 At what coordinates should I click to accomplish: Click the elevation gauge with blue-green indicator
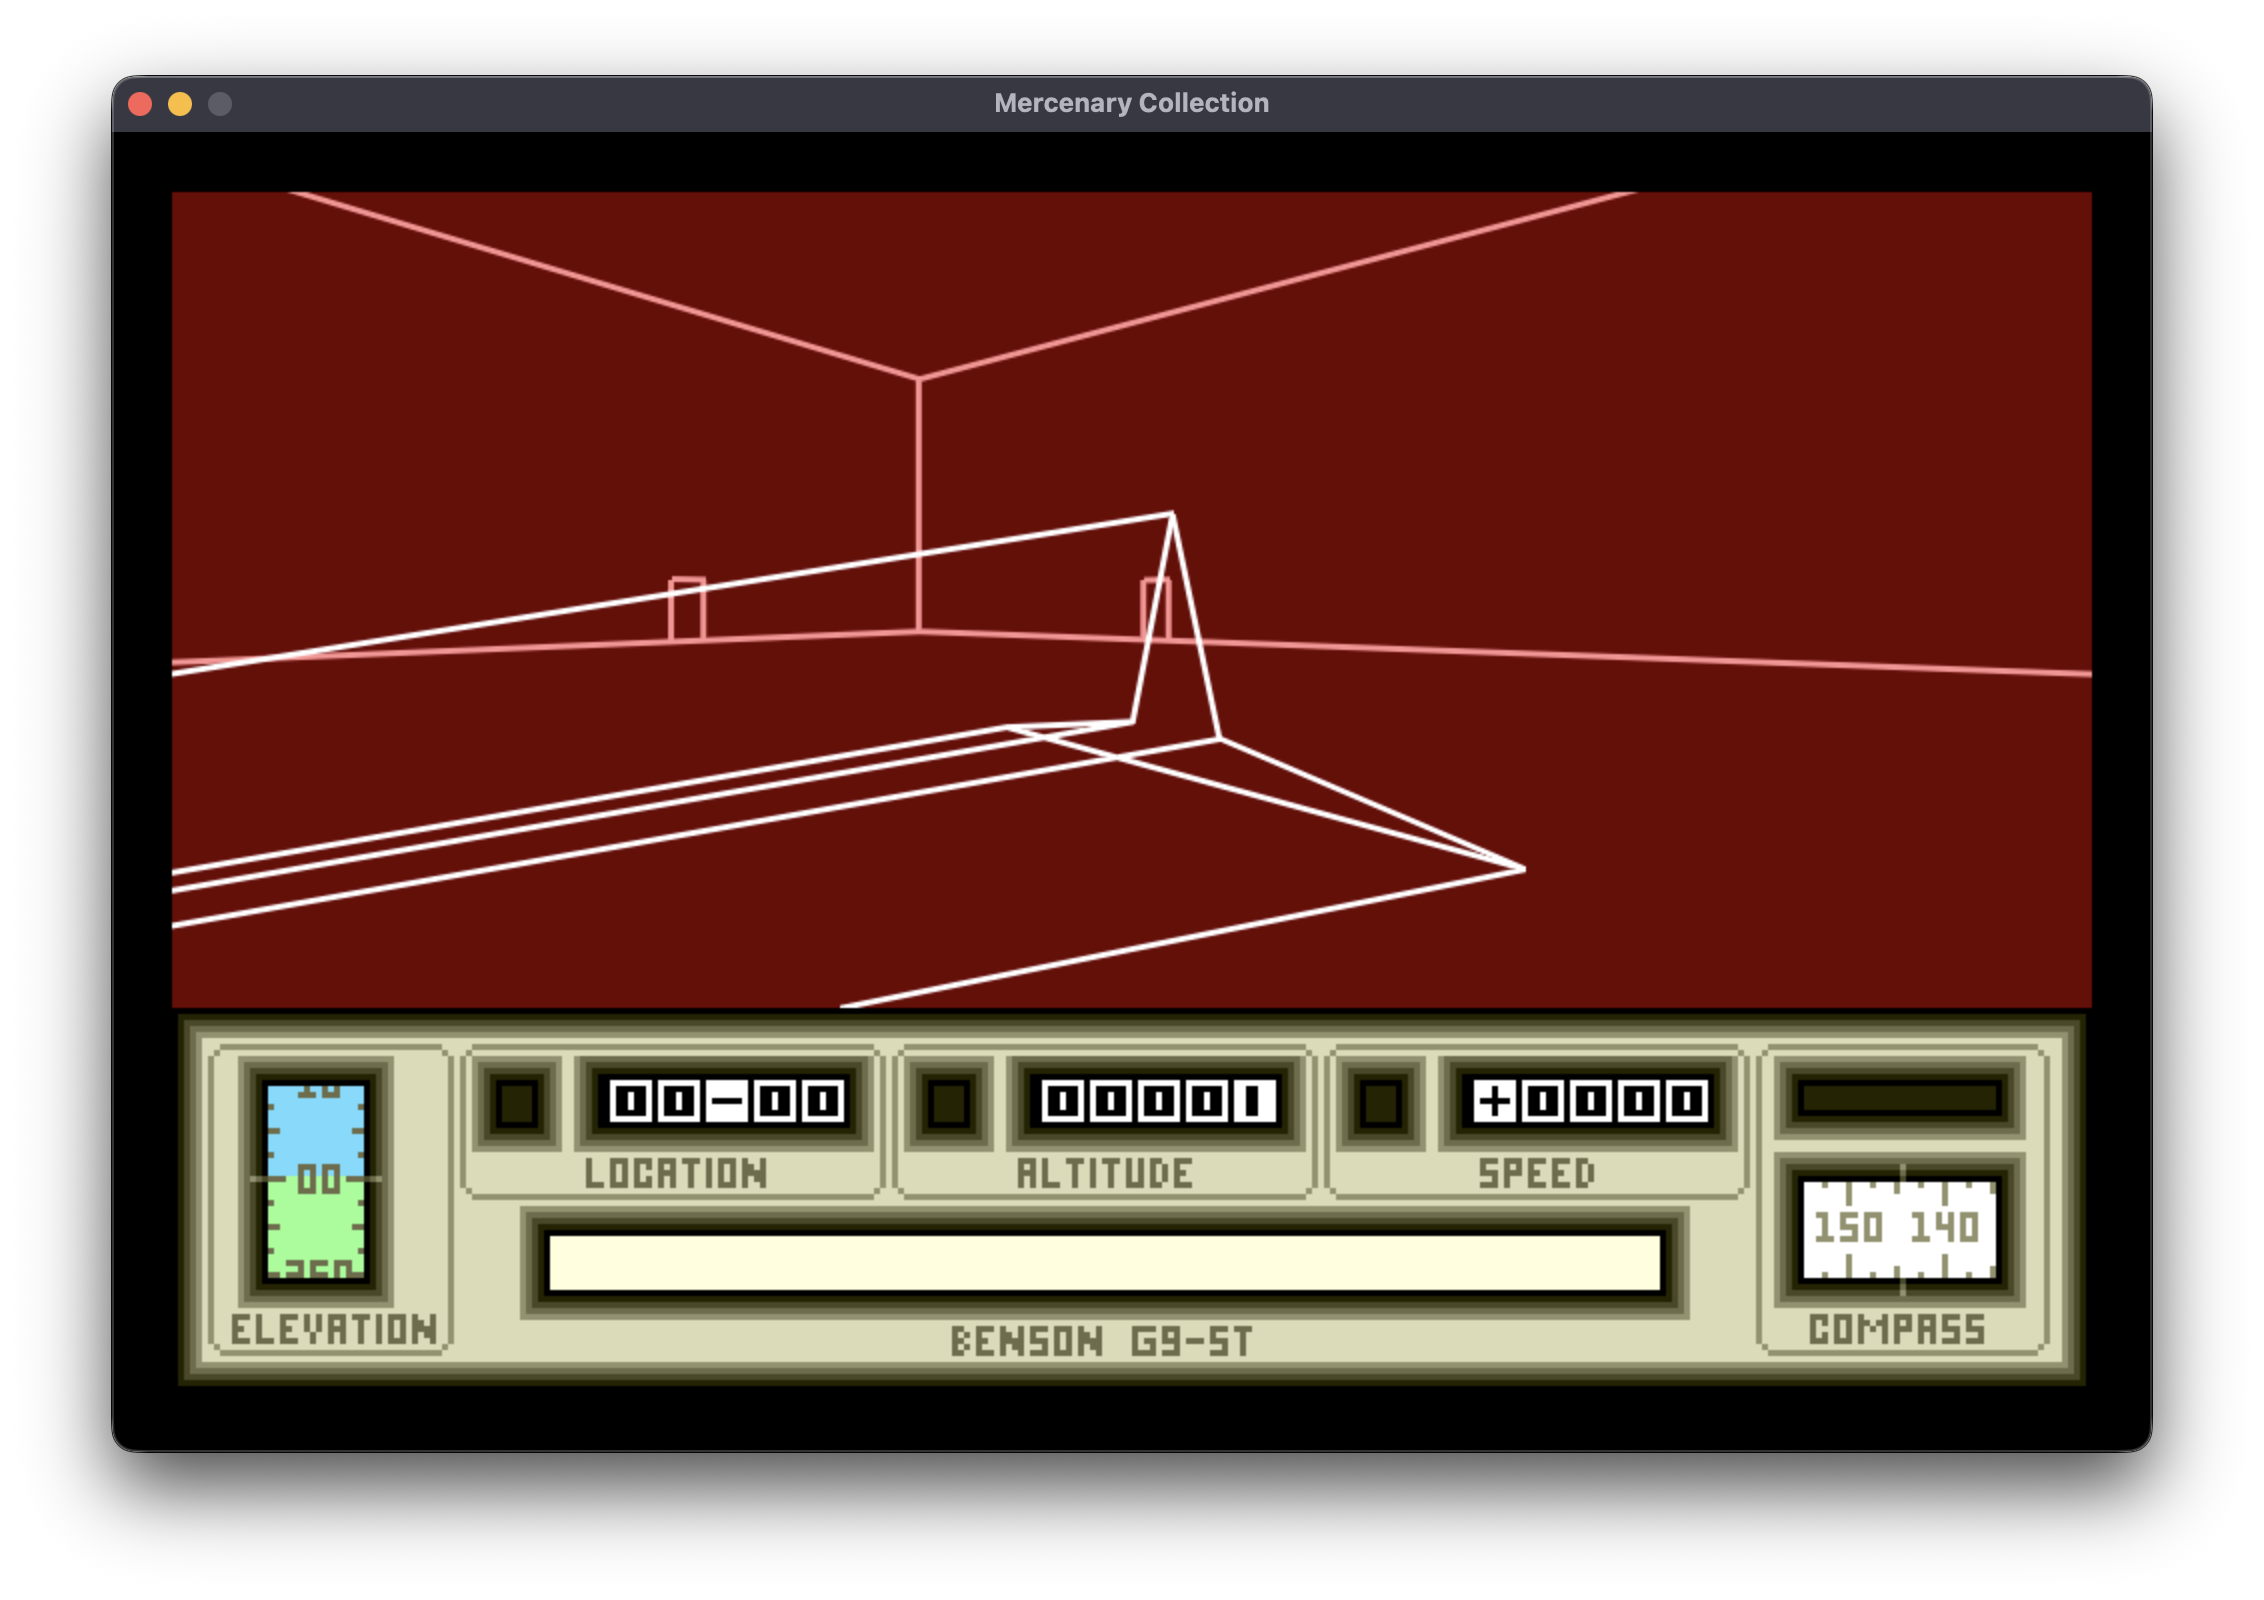[x=316, y=1180]
